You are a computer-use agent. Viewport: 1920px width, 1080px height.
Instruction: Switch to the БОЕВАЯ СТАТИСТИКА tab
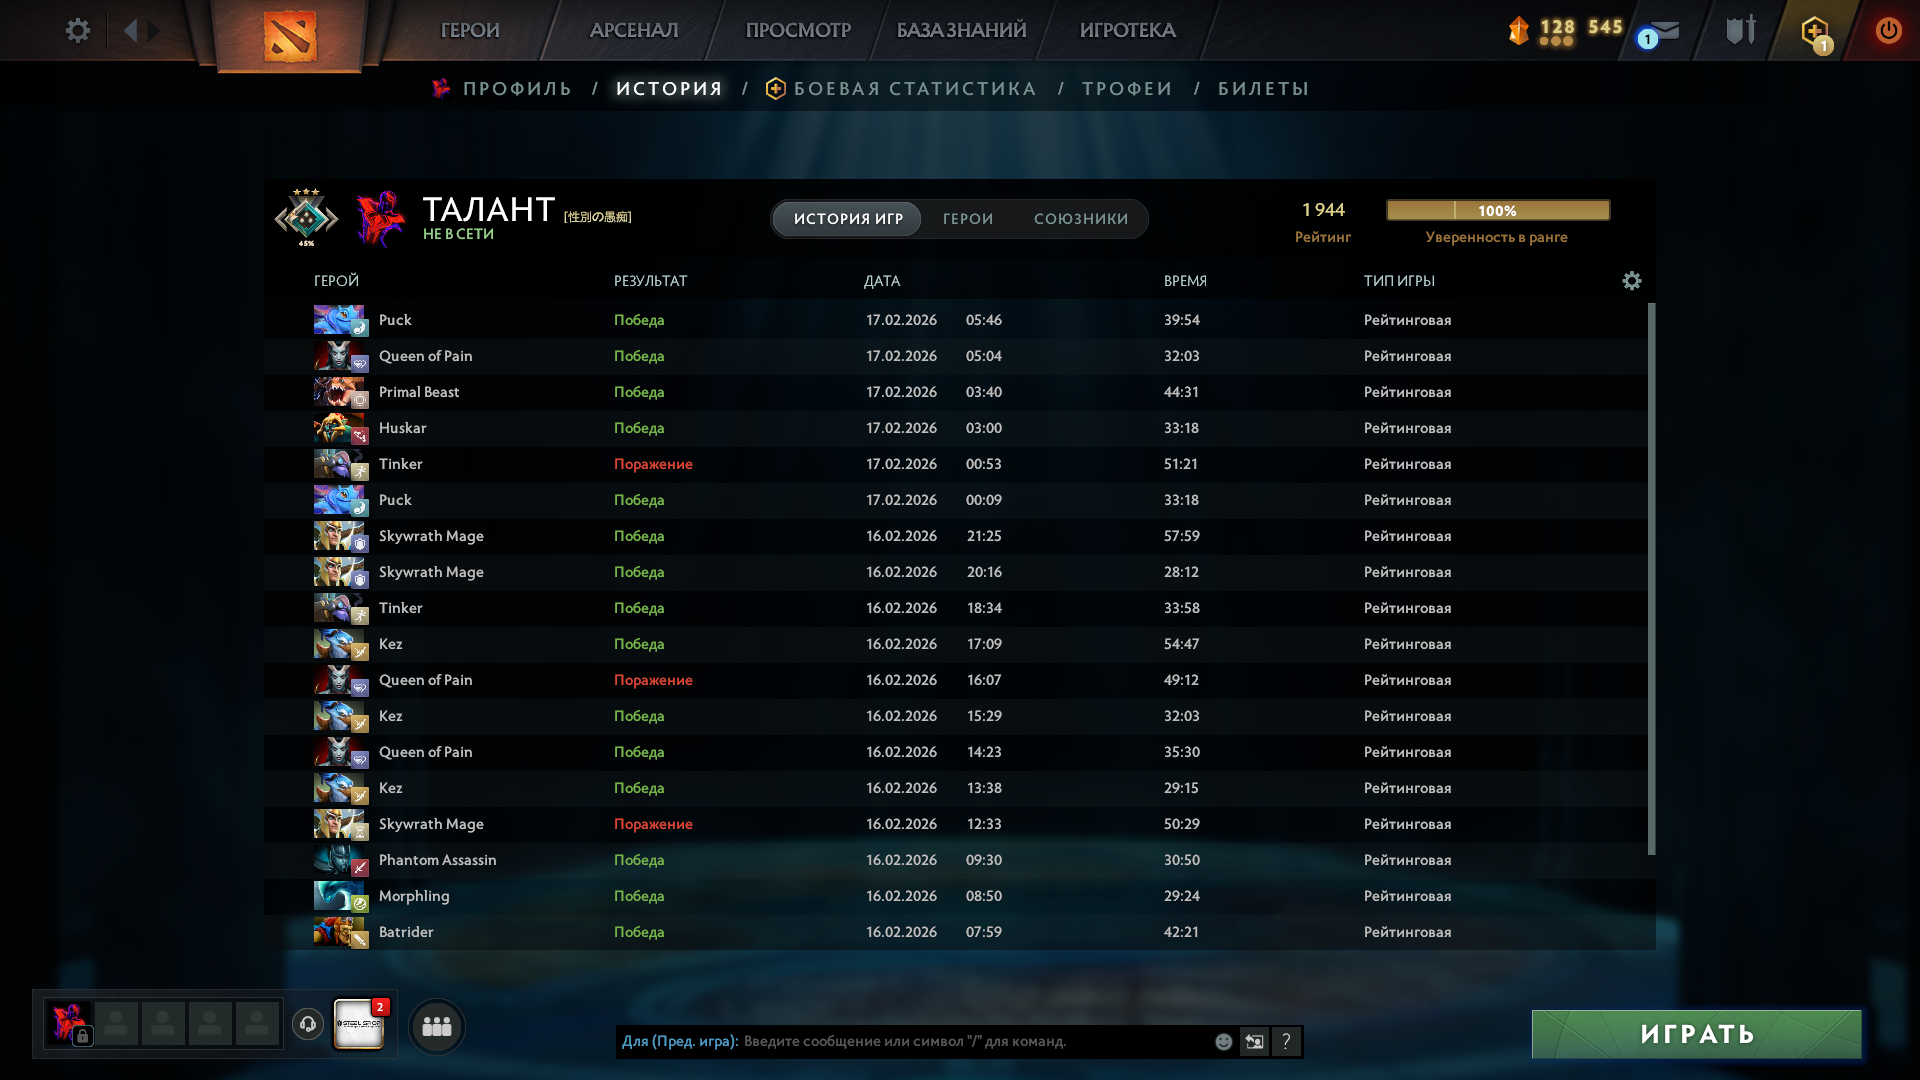pos(915,89)
